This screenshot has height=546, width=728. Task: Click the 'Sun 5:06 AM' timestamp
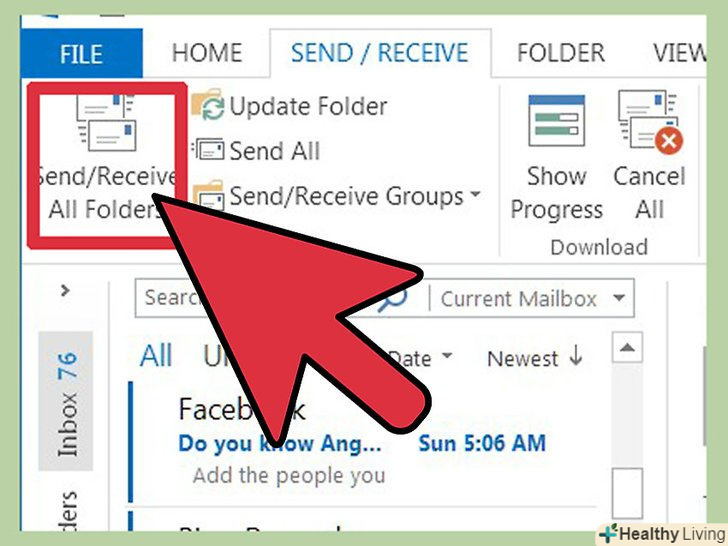[x=482, y=443]
